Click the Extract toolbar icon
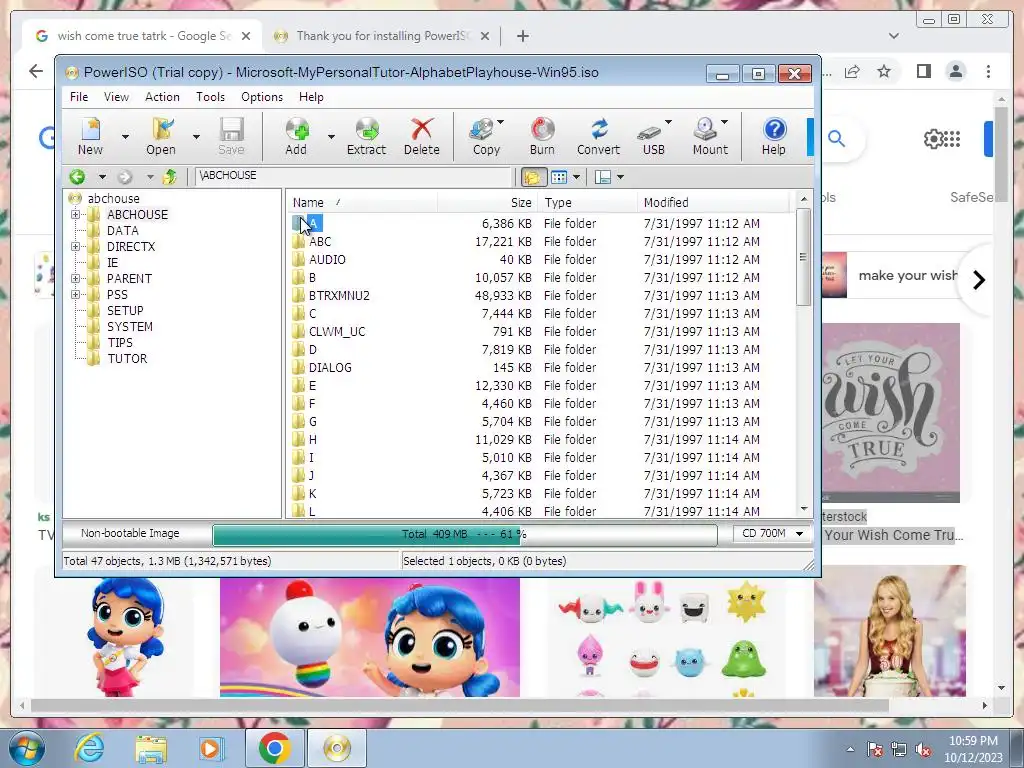Viewport: 1024px width, 768px height. (366, 136)
